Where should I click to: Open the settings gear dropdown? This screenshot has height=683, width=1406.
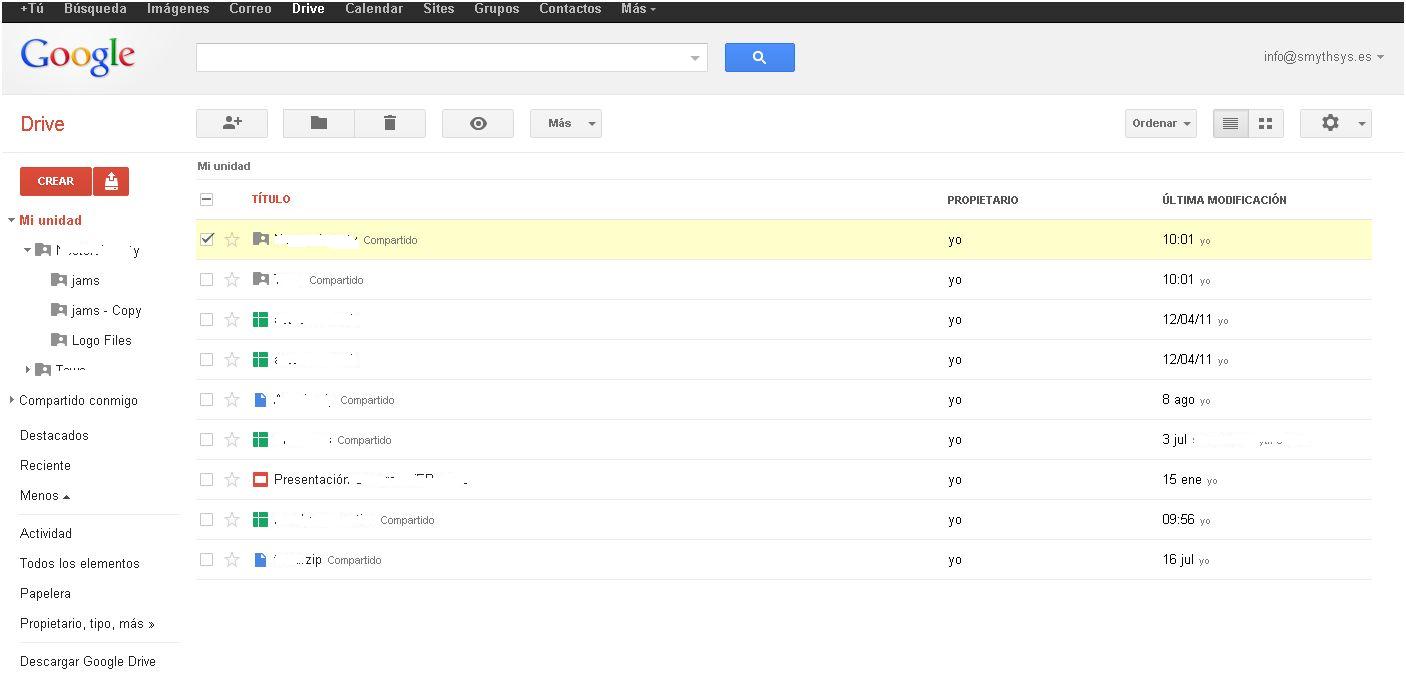point(1335,123)
